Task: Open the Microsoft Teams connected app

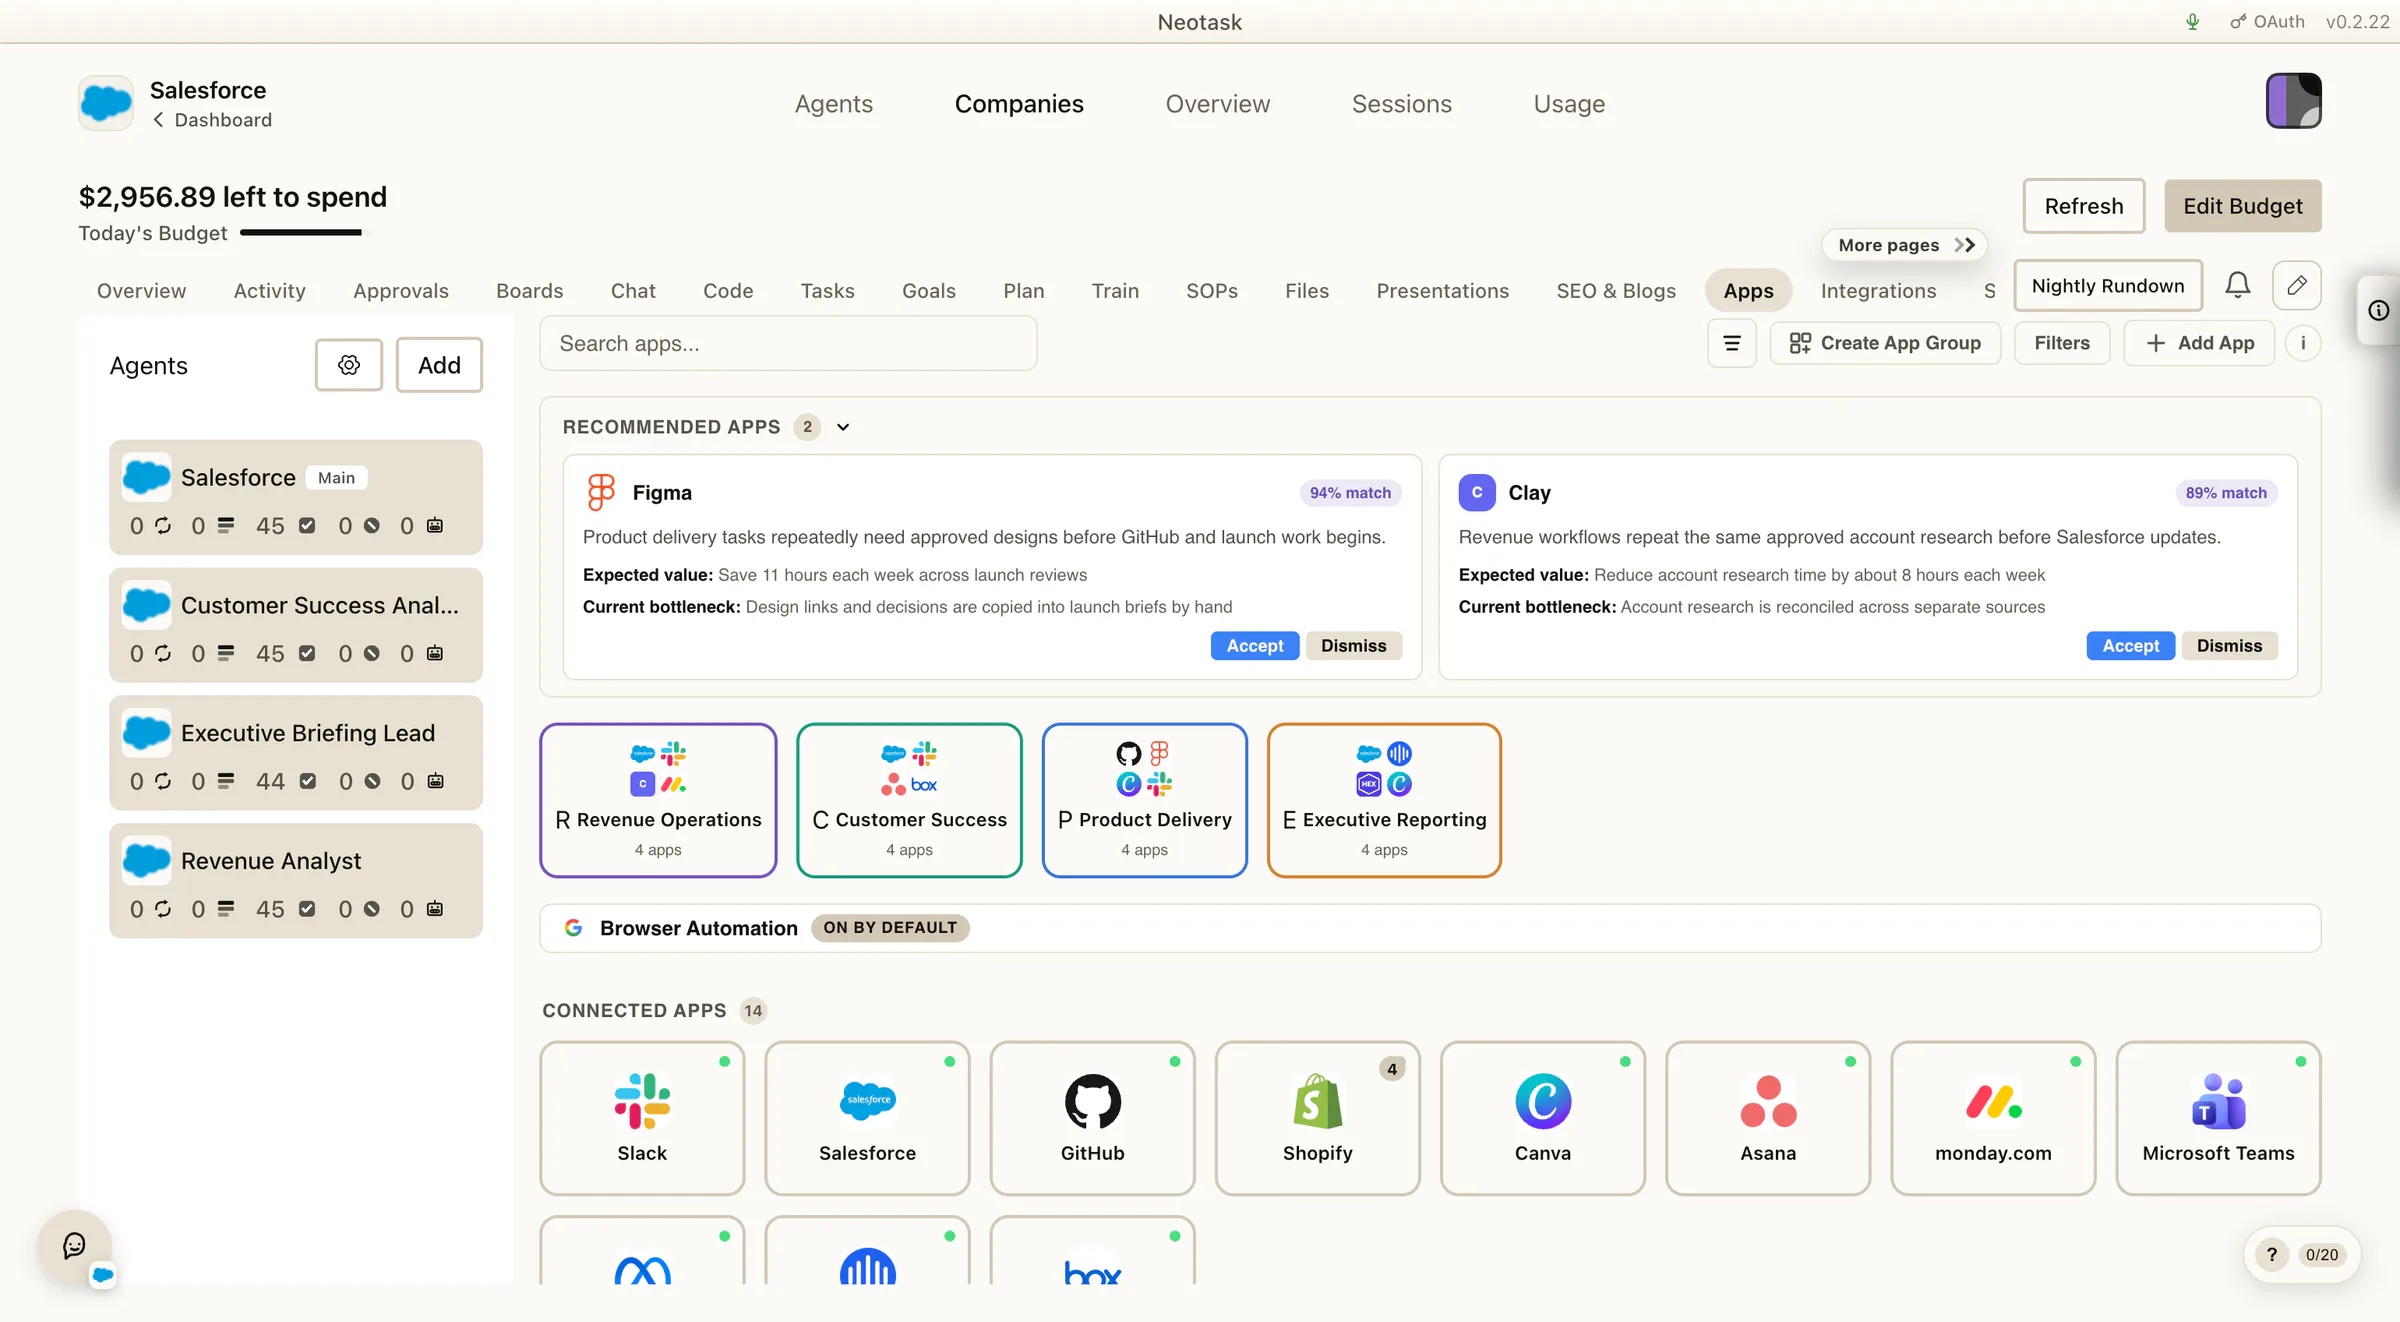Action: (x=2218, y=1118)
